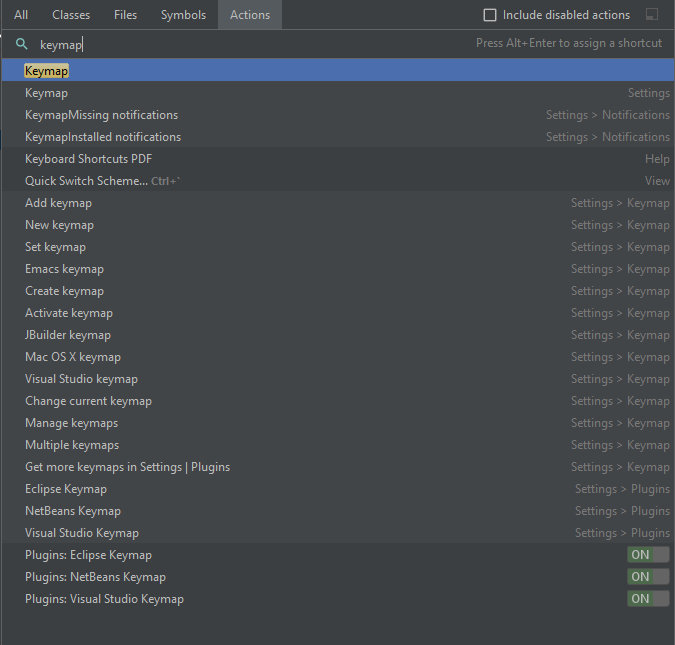Select New keymap result
The image size is (675, 645).
click(x=338, y=224)
